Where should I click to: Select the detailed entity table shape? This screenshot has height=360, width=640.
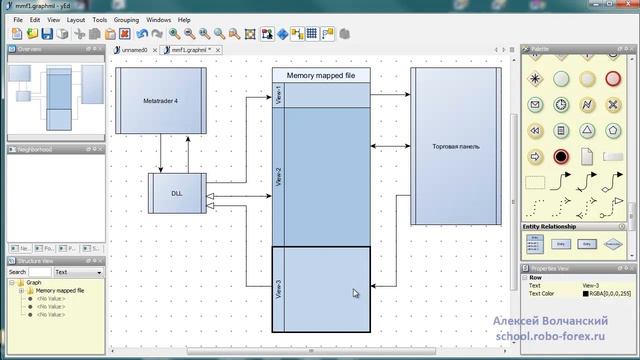tap(535, 244)
